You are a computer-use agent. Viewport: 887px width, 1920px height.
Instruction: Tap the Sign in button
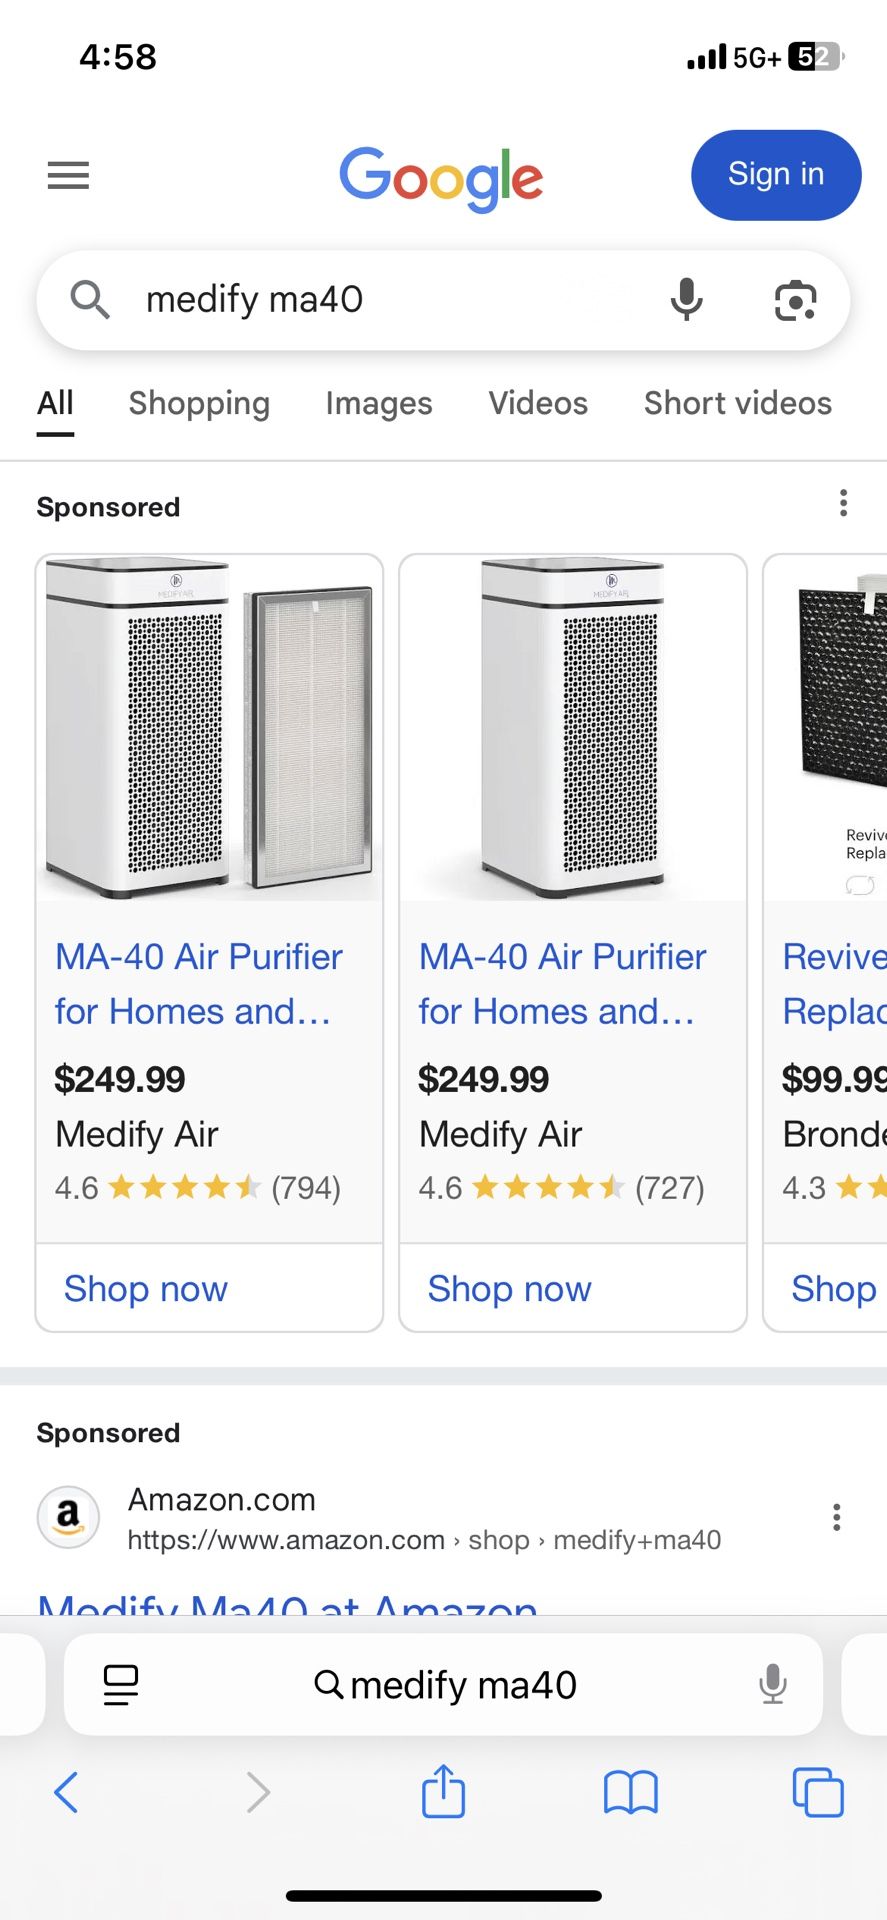click(775, 174)
